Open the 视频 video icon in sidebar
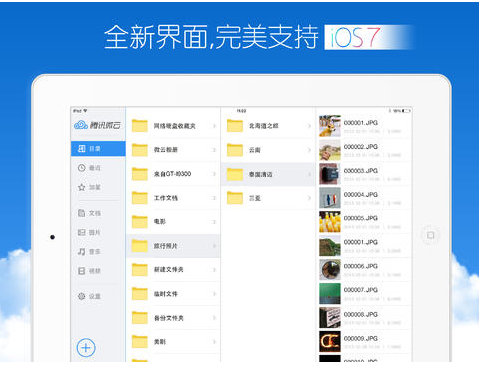 tap(82, 271)
